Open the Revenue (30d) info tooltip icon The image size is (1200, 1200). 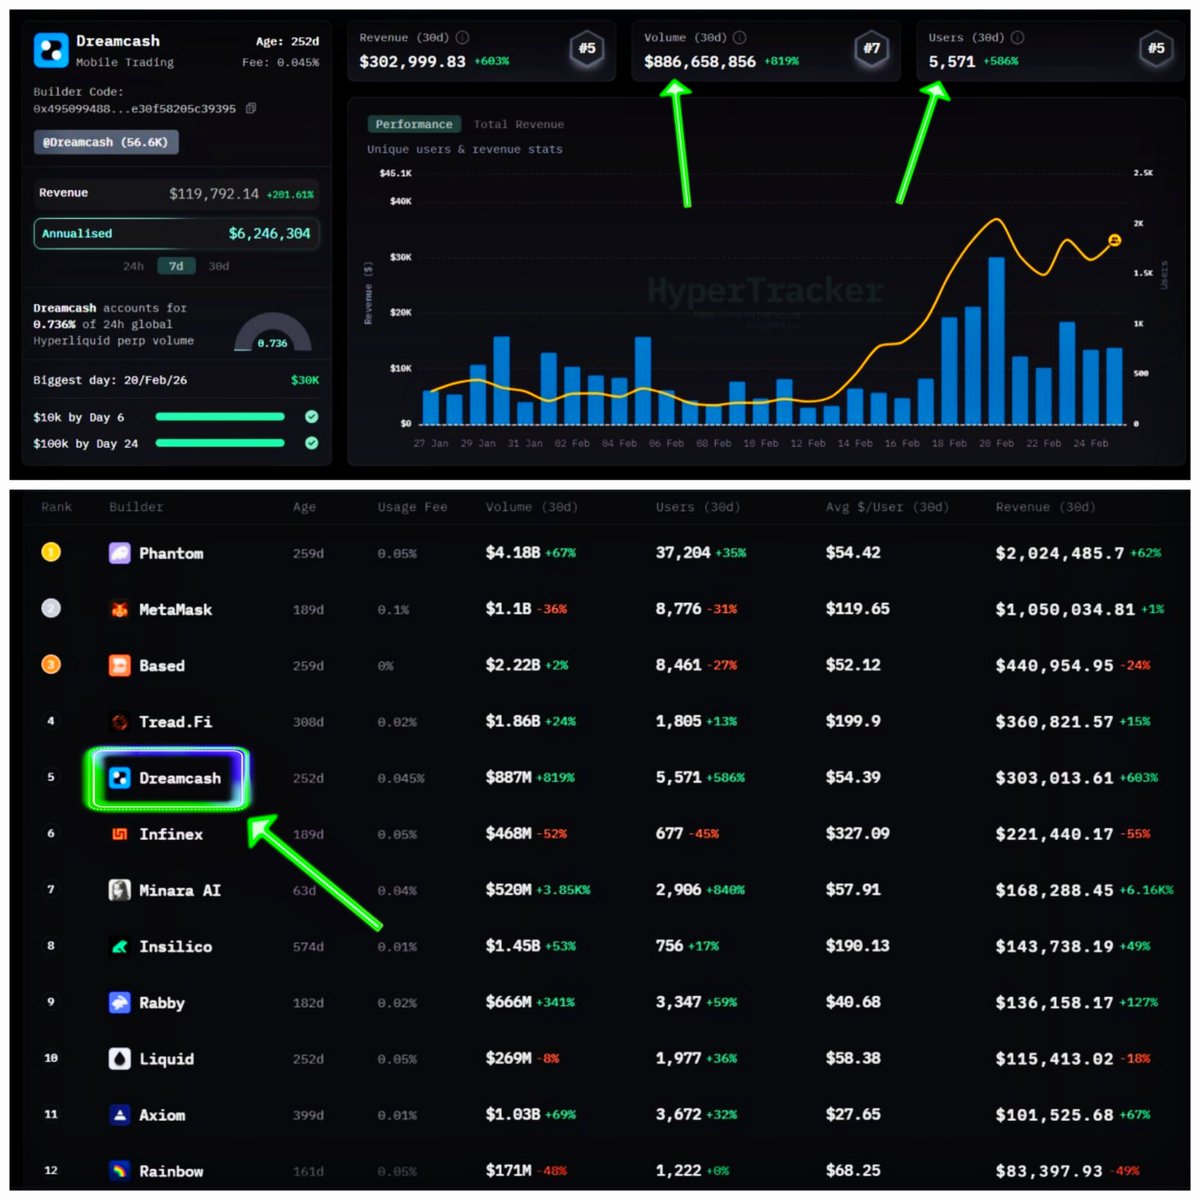tap(462, 37)
